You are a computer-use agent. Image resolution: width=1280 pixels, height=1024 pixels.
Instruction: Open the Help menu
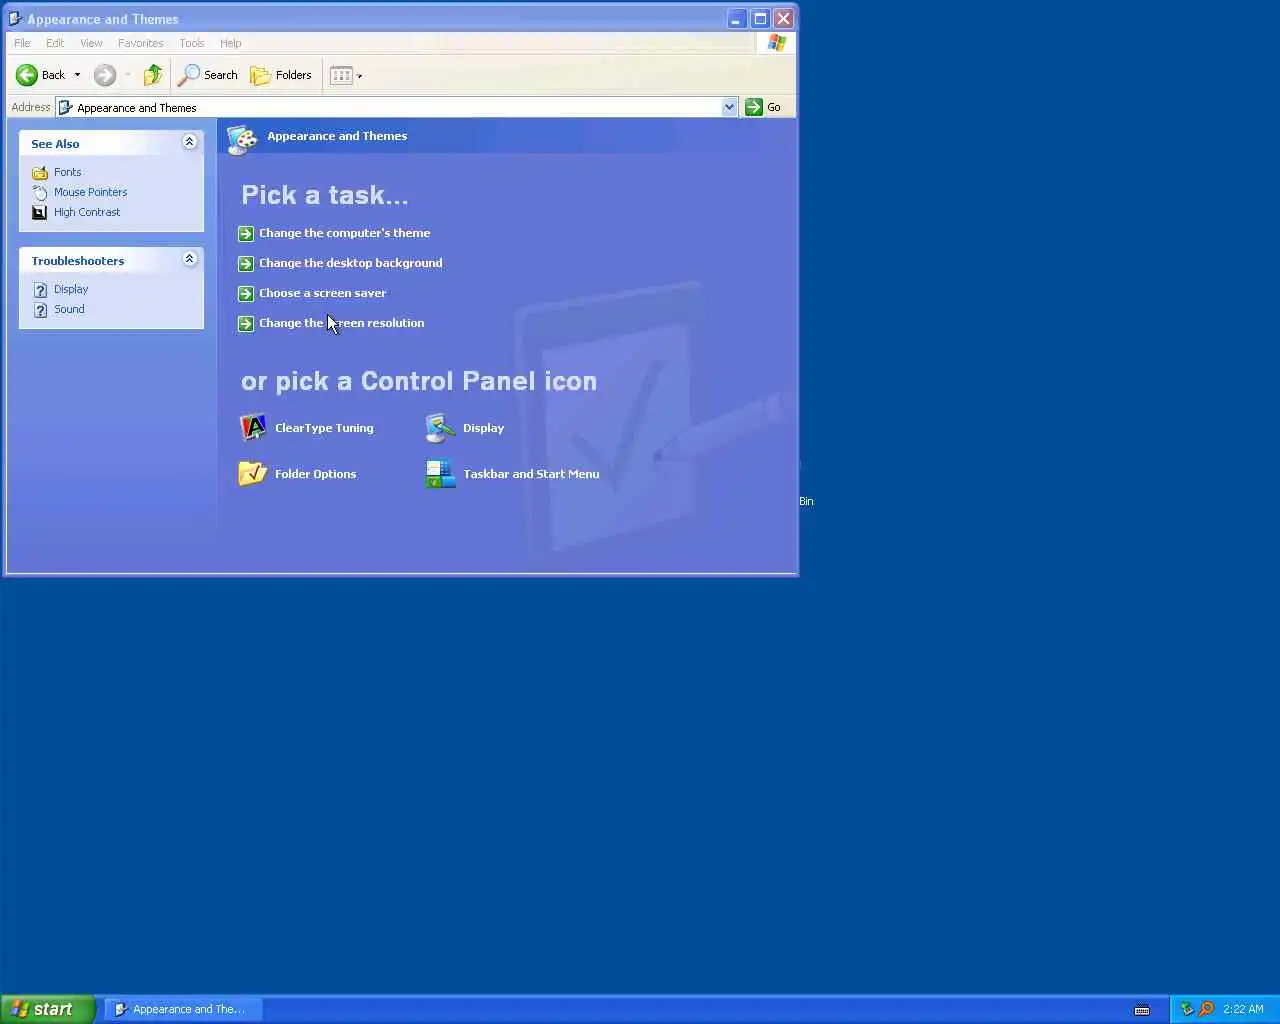pos(231,43)
